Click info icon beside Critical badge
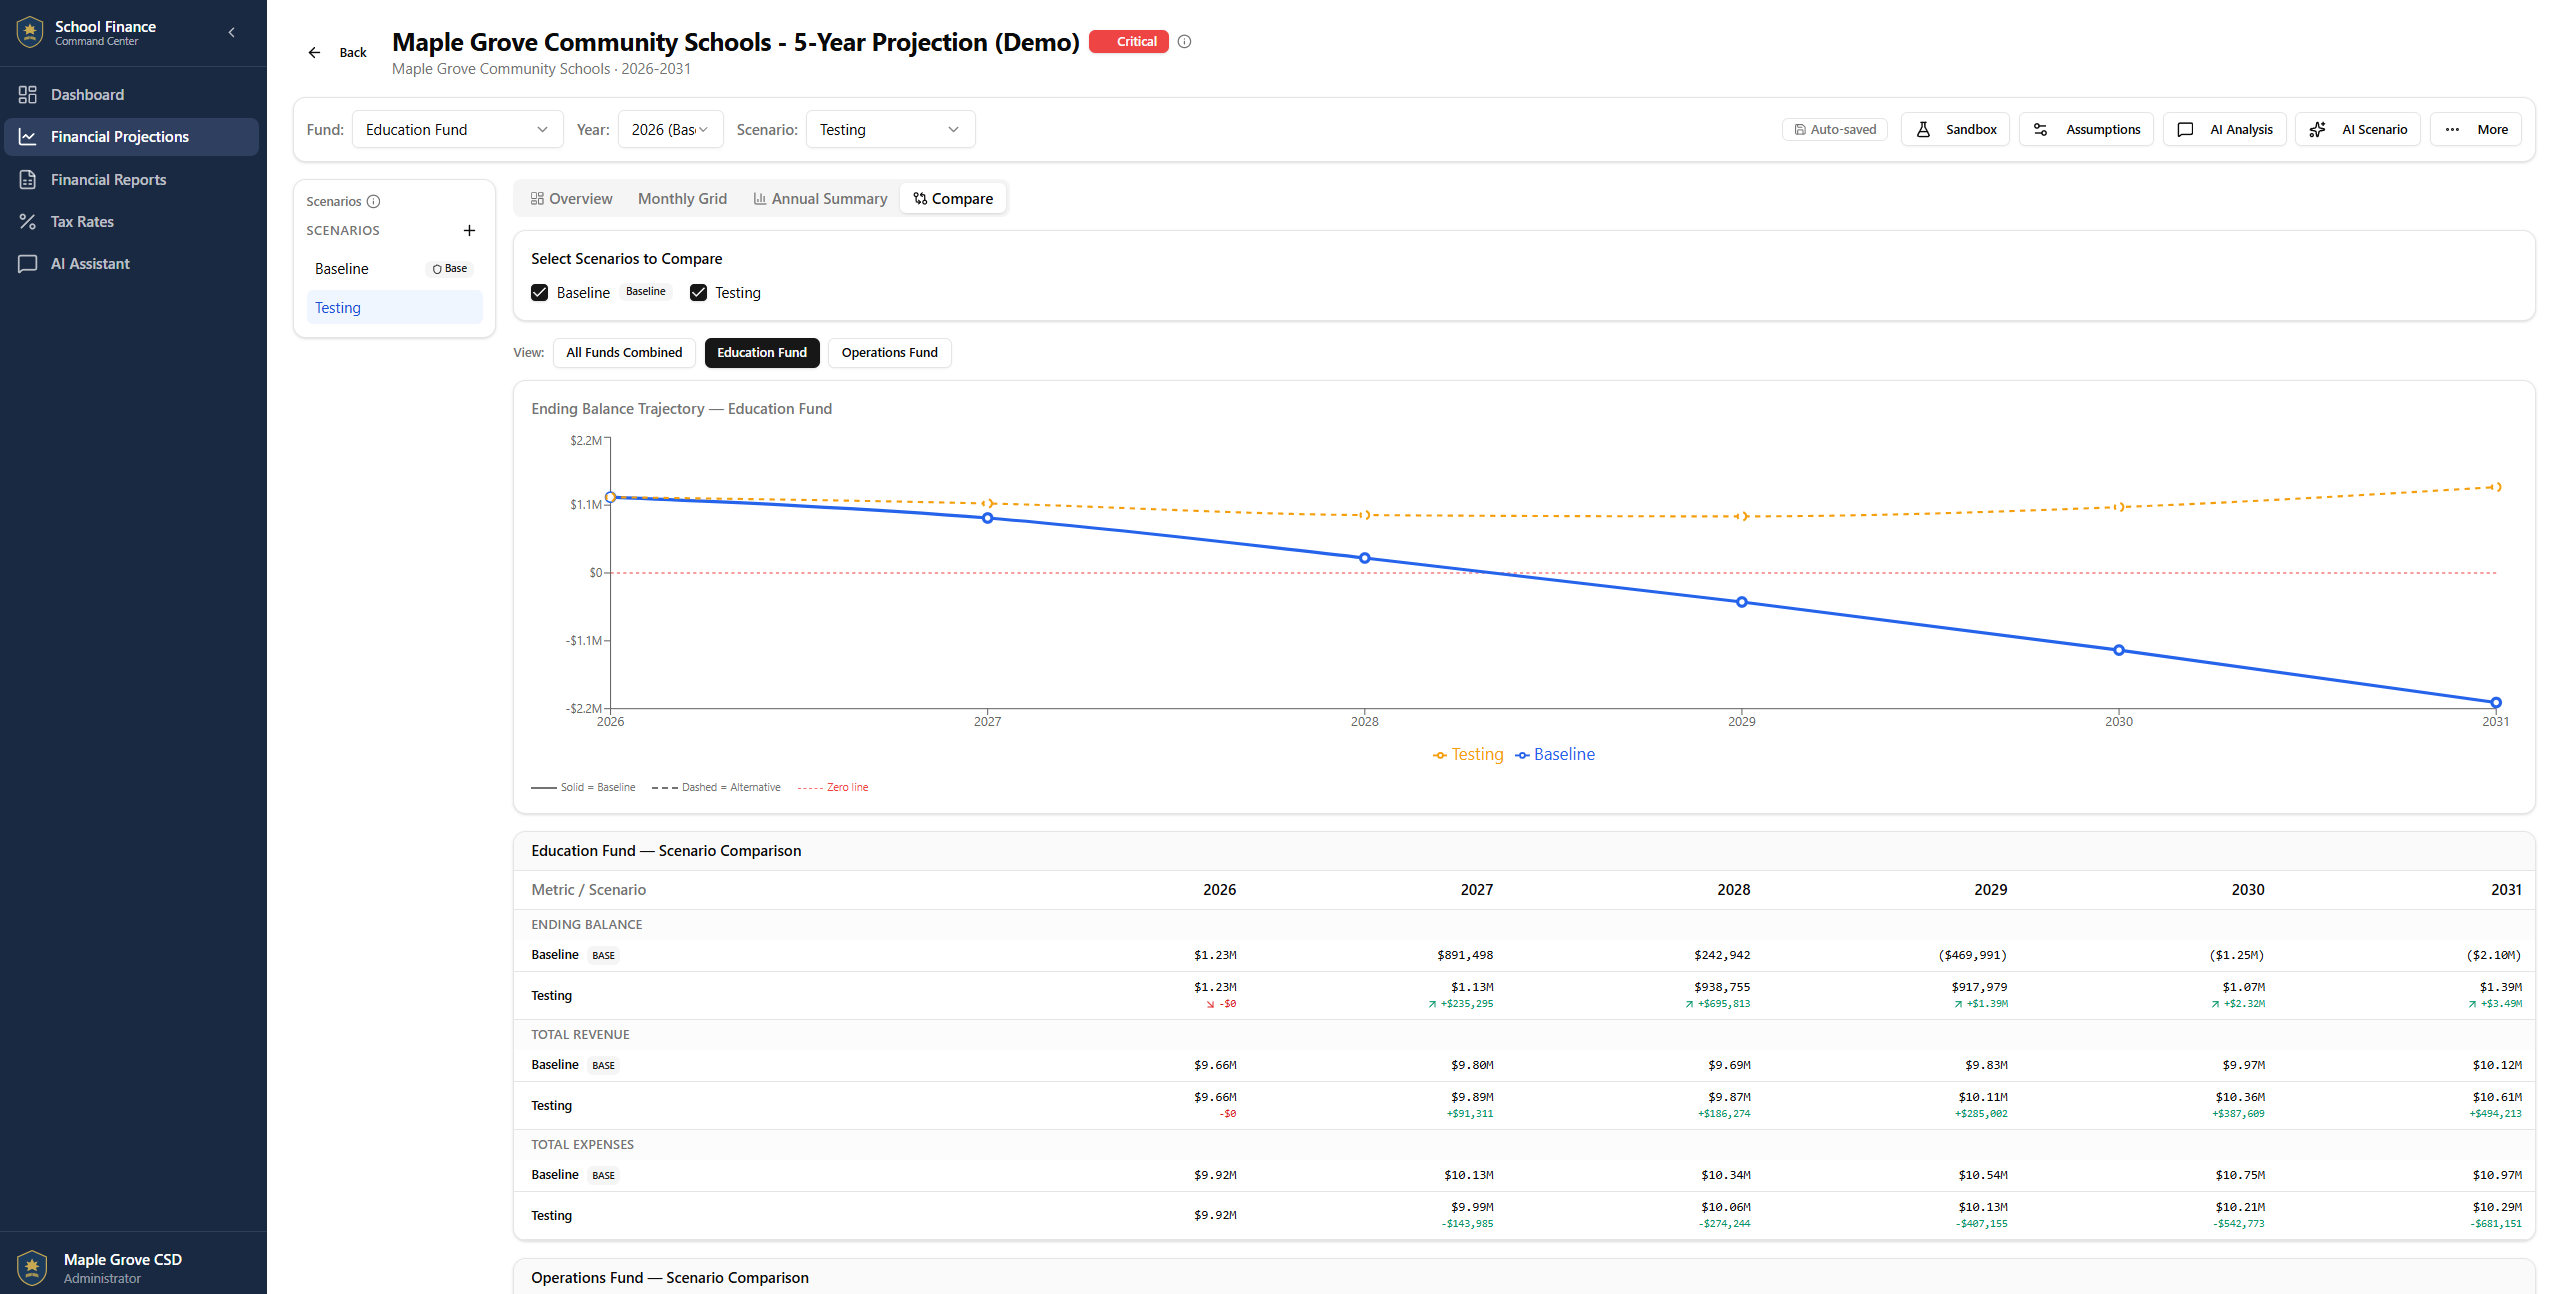Screen dimensions: 2552x1294 (x=1184, y=42)
